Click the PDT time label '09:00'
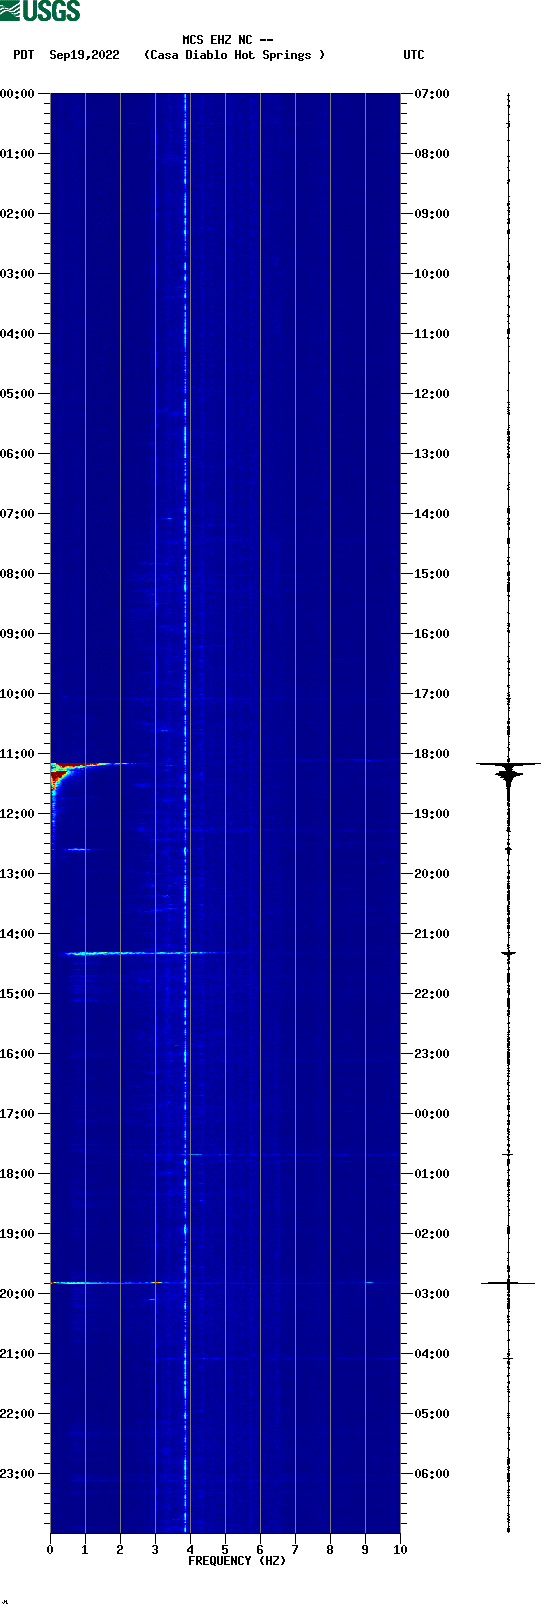552x1613 pixels. (x=18, y=634)
